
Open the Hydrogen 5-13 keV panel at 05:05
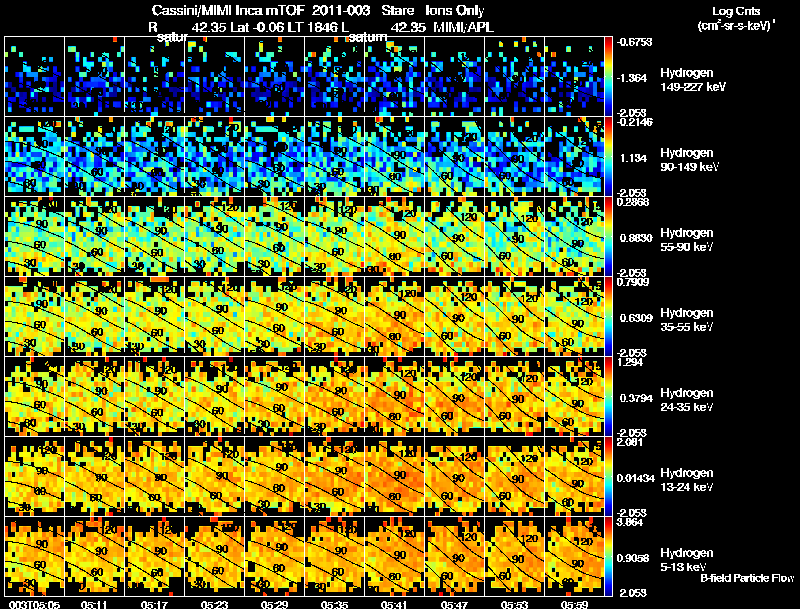point(35,556)
